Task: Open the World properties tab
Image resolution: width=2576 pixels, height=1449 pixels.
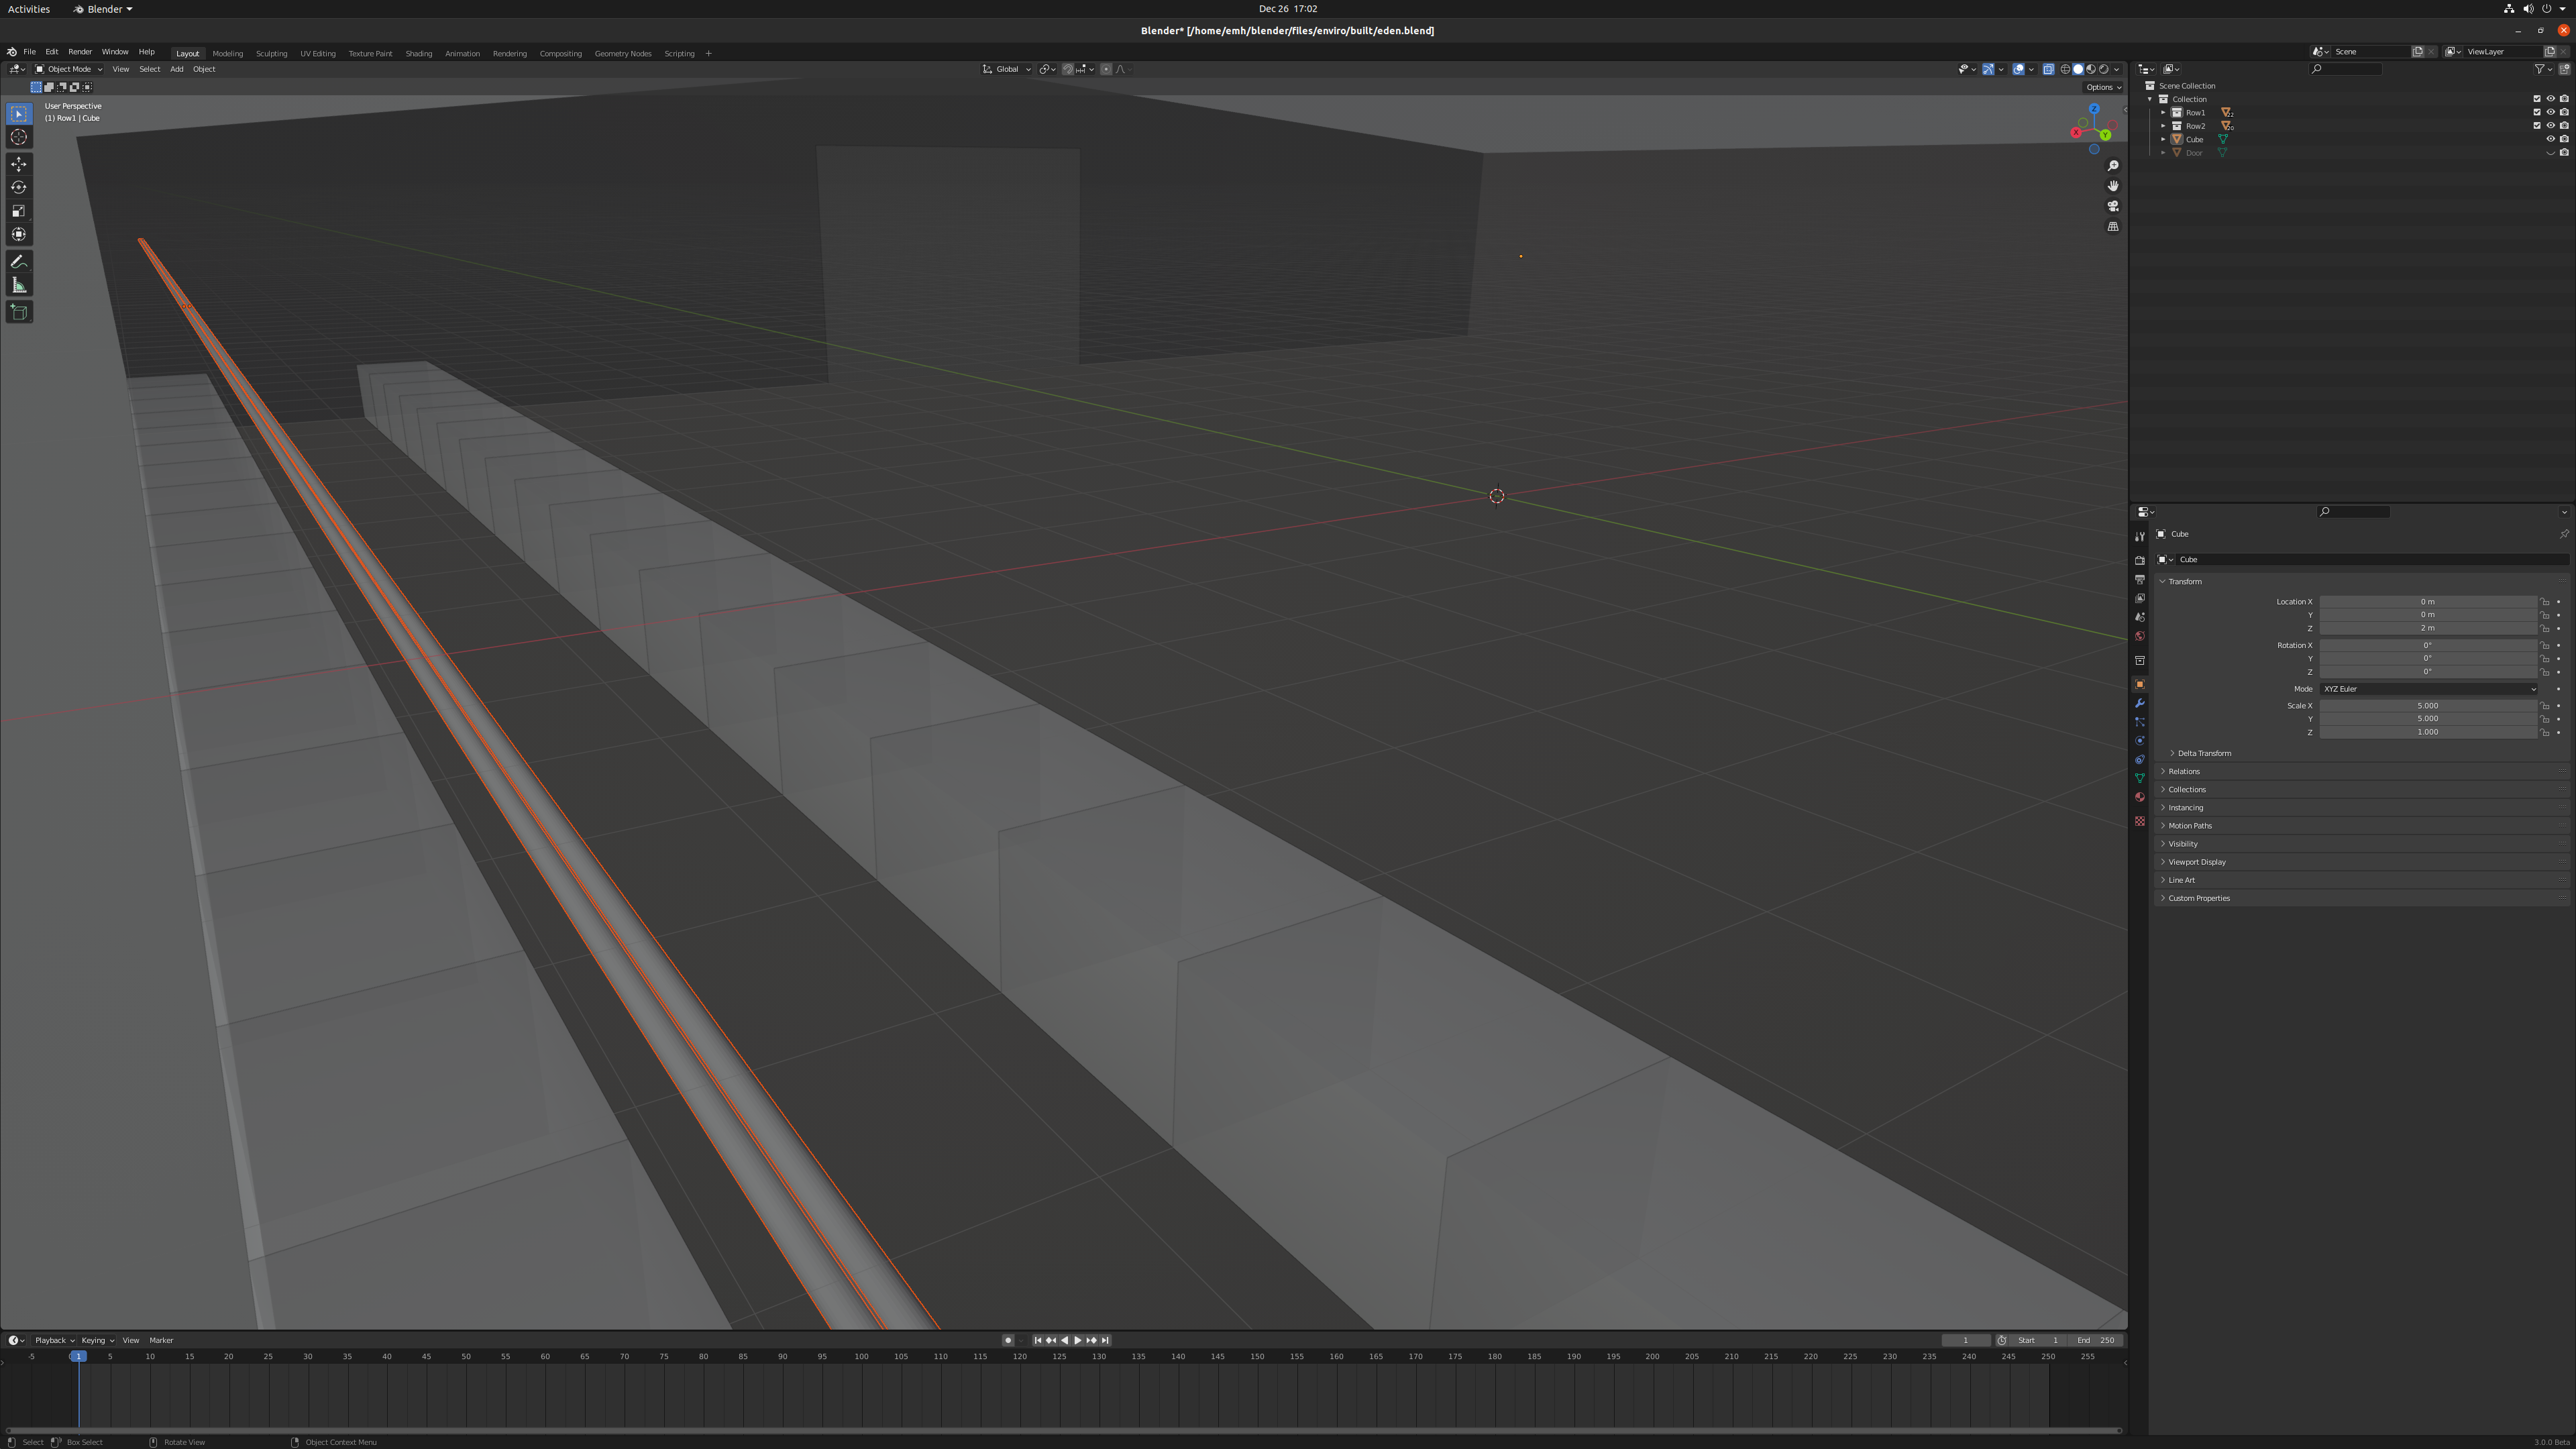Action: pyautogui.click(x=2140, y=636)
